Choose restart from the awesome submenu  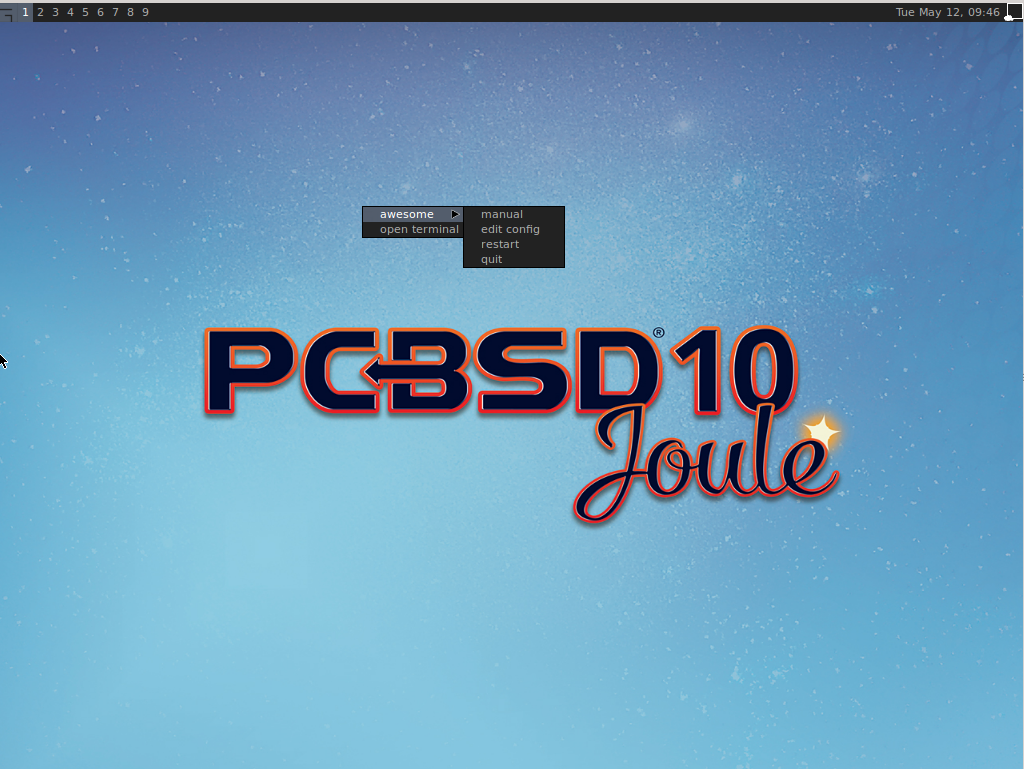(x=514, y=244)
